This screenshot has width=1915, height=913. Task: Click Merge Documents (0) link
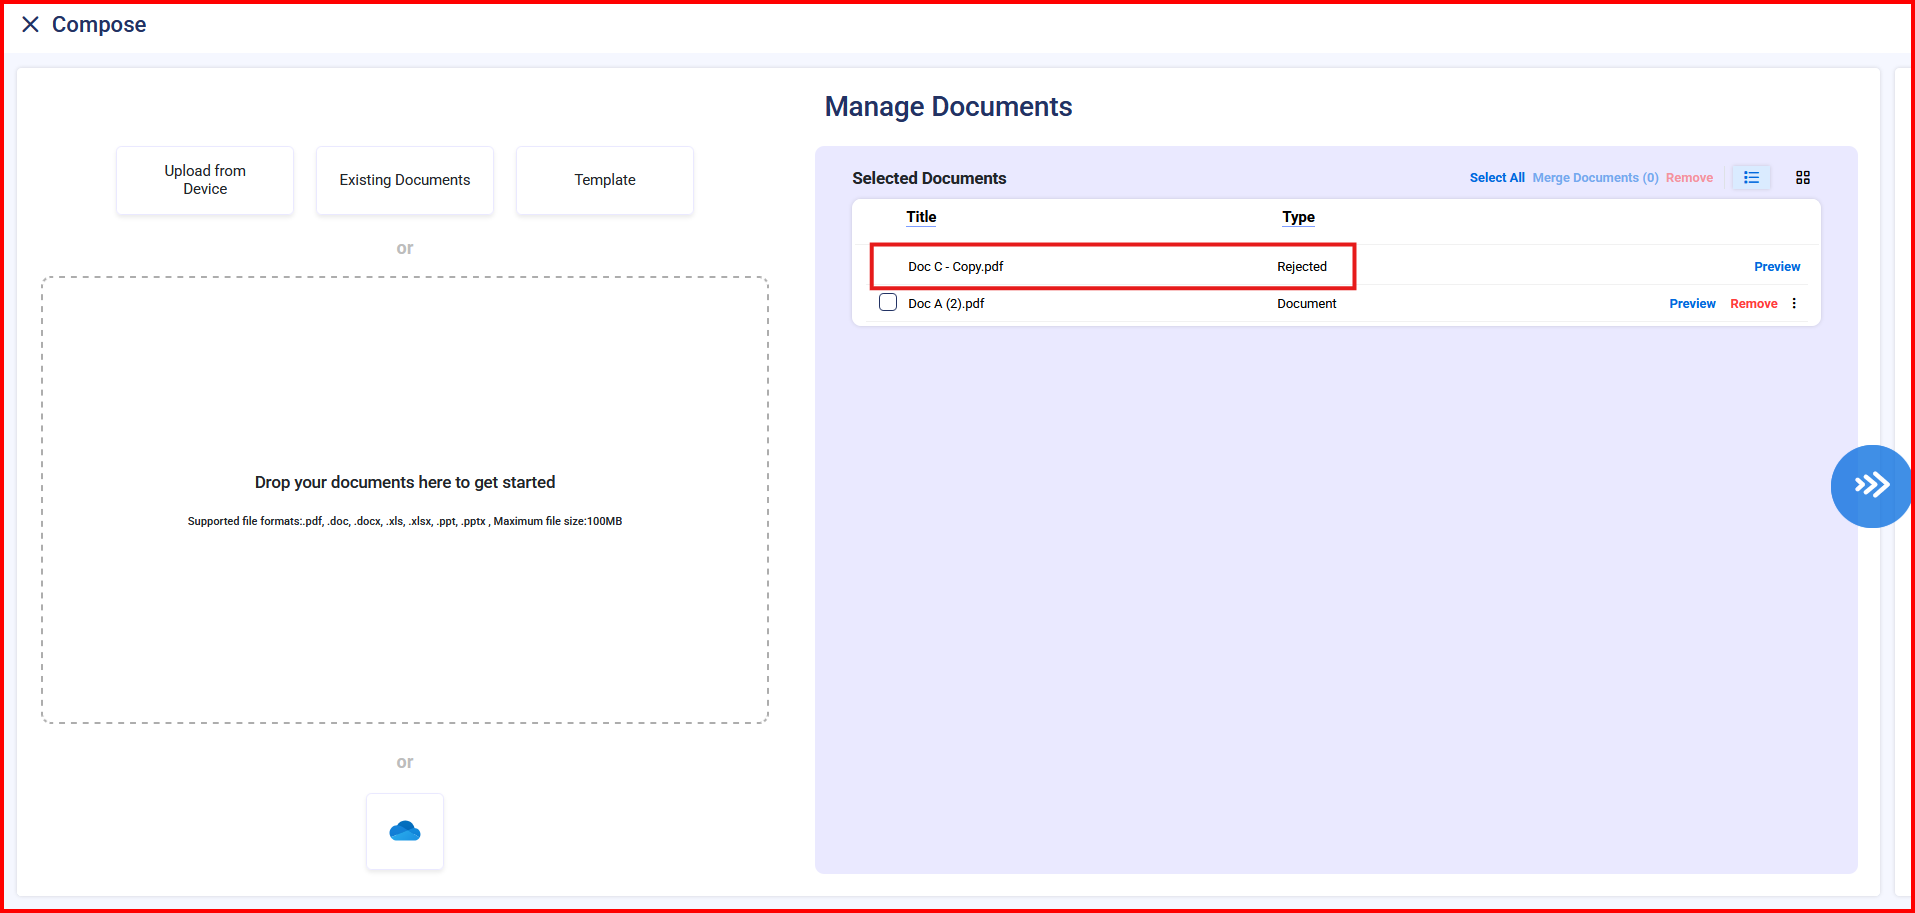(x=1594, y=178)
